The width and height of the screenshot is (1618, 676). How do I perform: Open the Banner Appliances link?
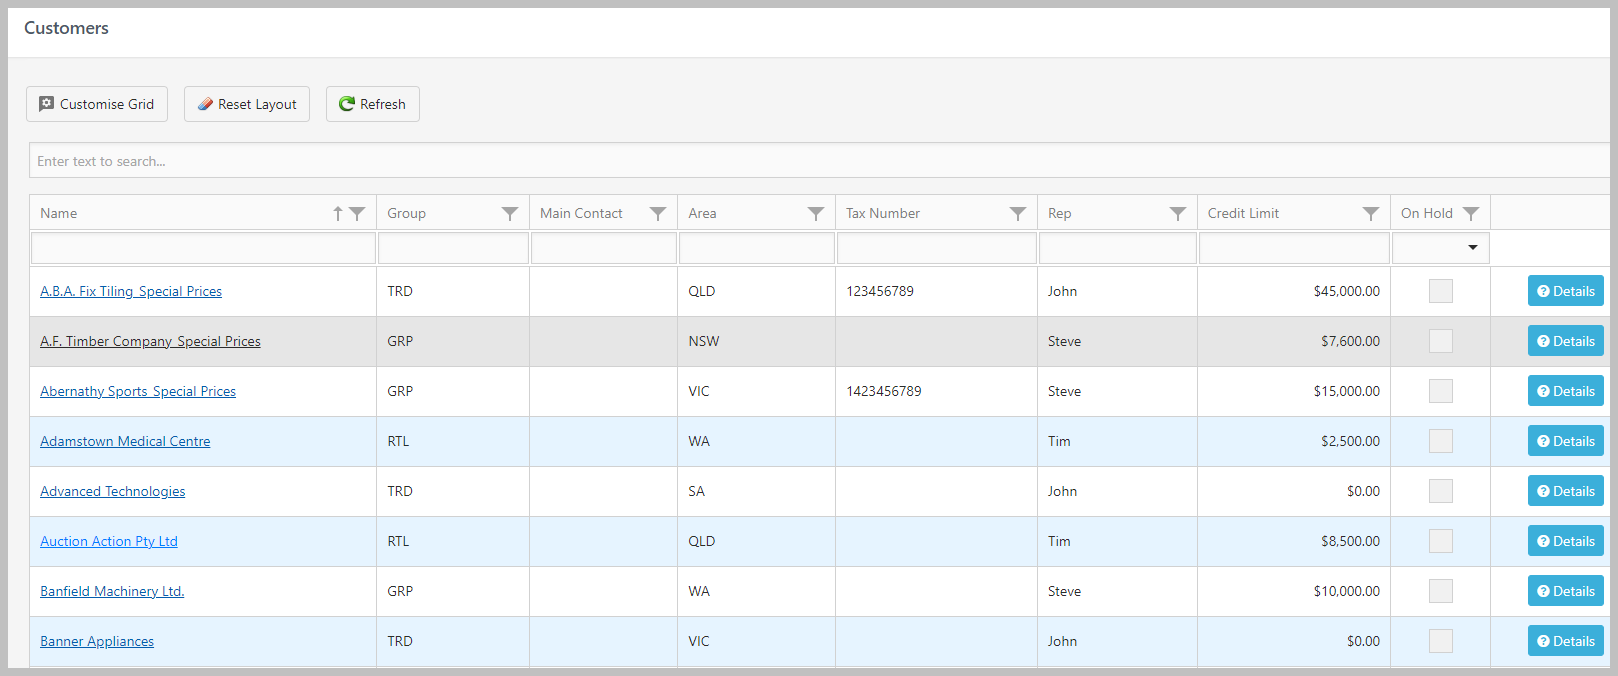(97, 641)
